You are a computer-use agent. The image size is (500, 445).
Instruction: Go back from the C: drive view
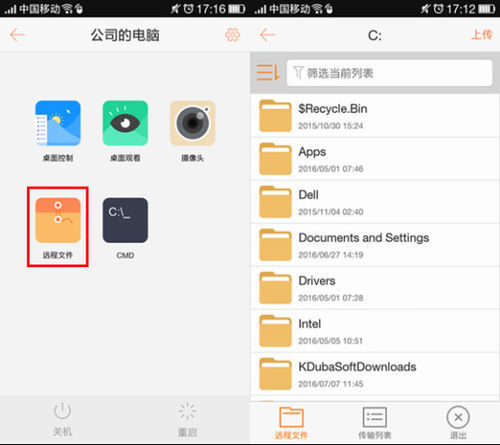point(267,35)
